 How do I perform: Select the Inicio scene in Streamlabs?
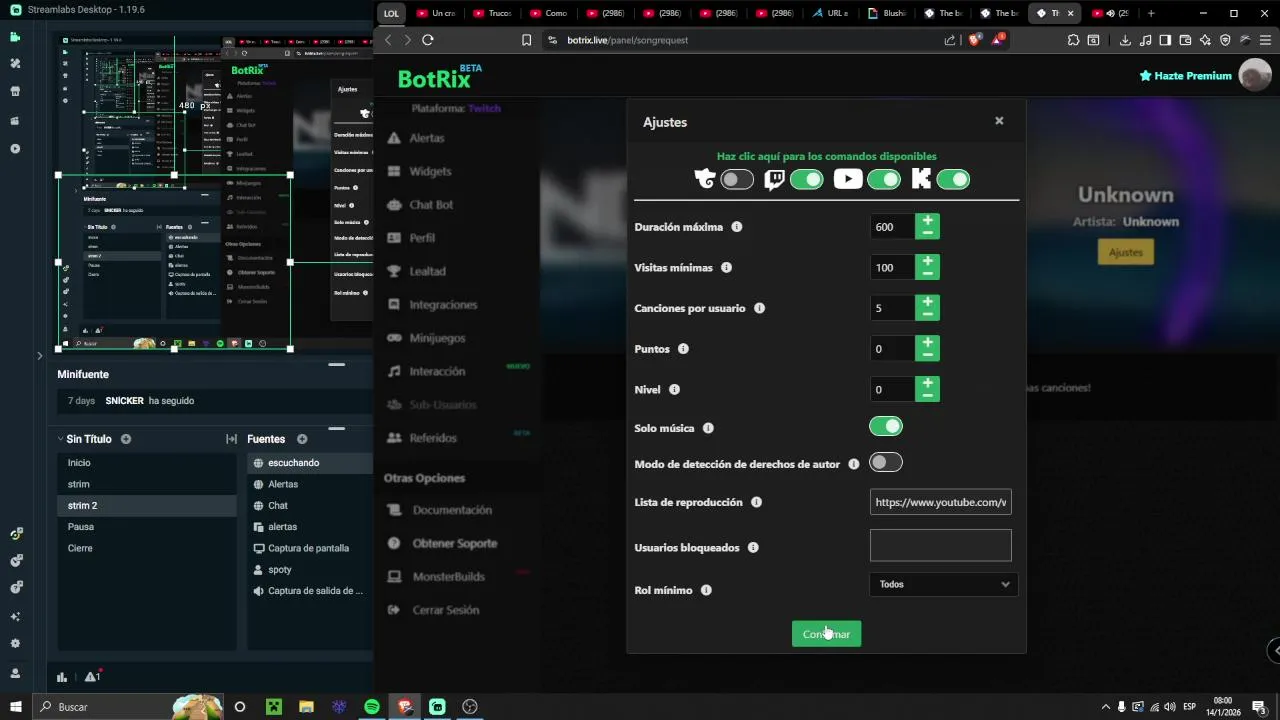[x=147, y=463]
